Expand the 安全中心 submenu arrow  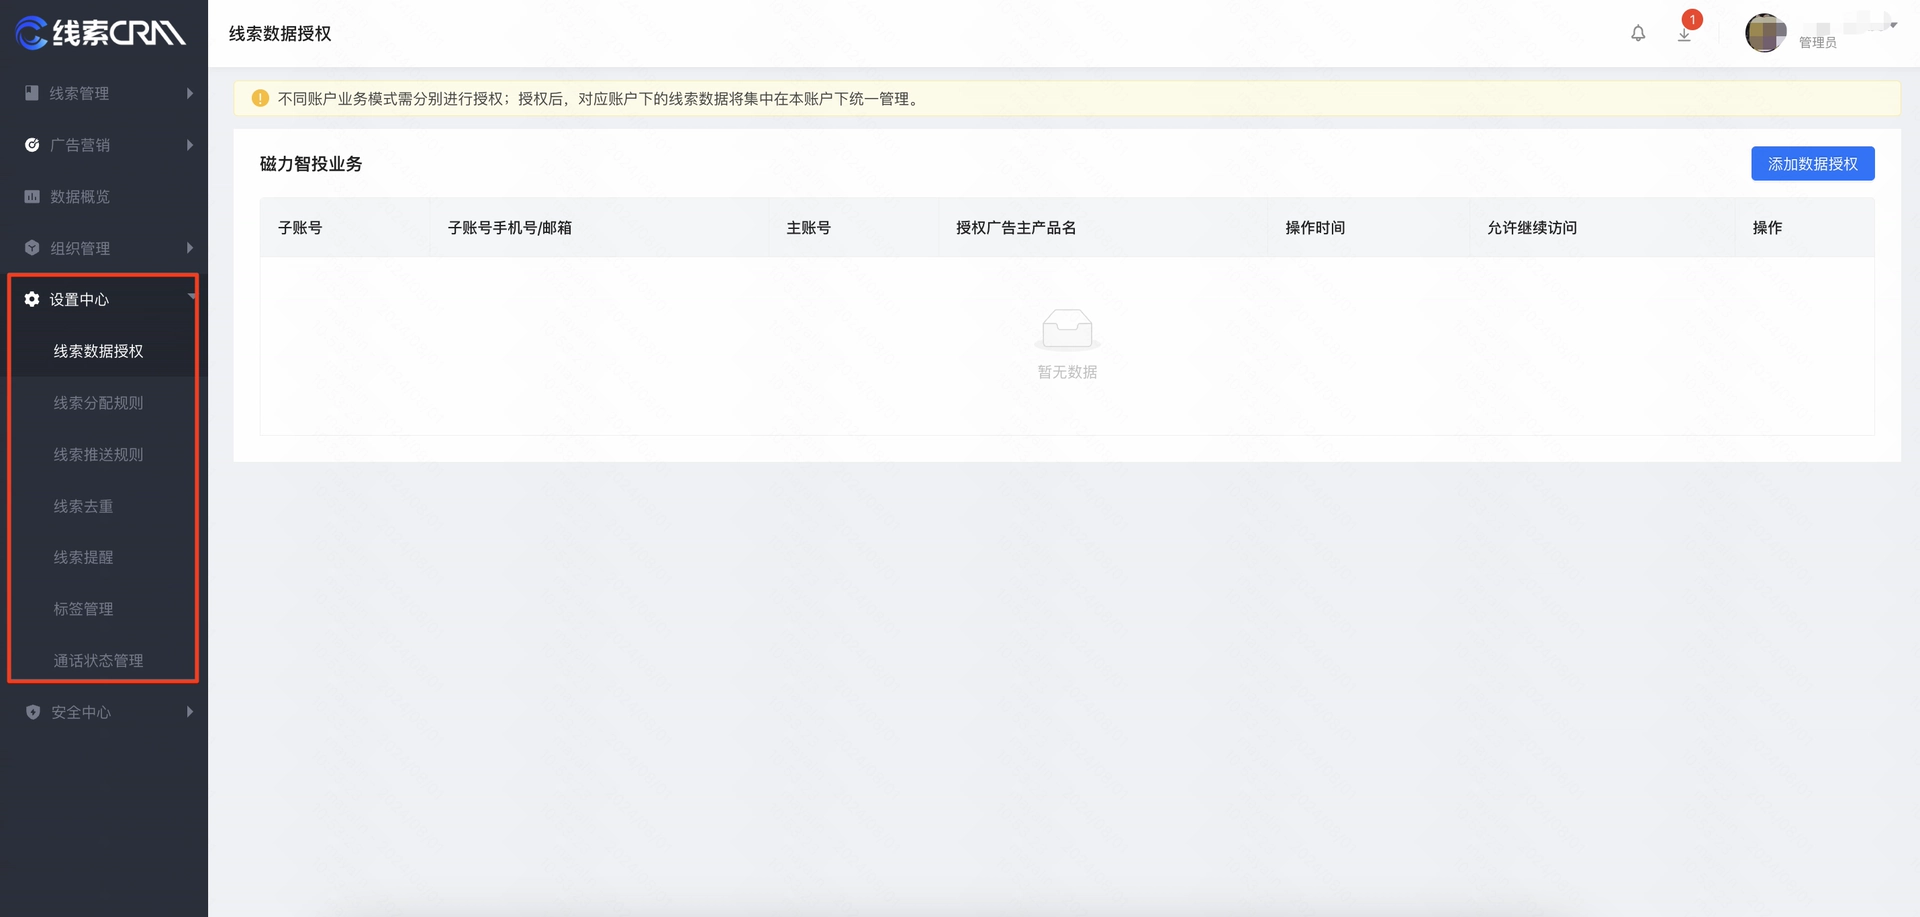(x=190, y=712)
